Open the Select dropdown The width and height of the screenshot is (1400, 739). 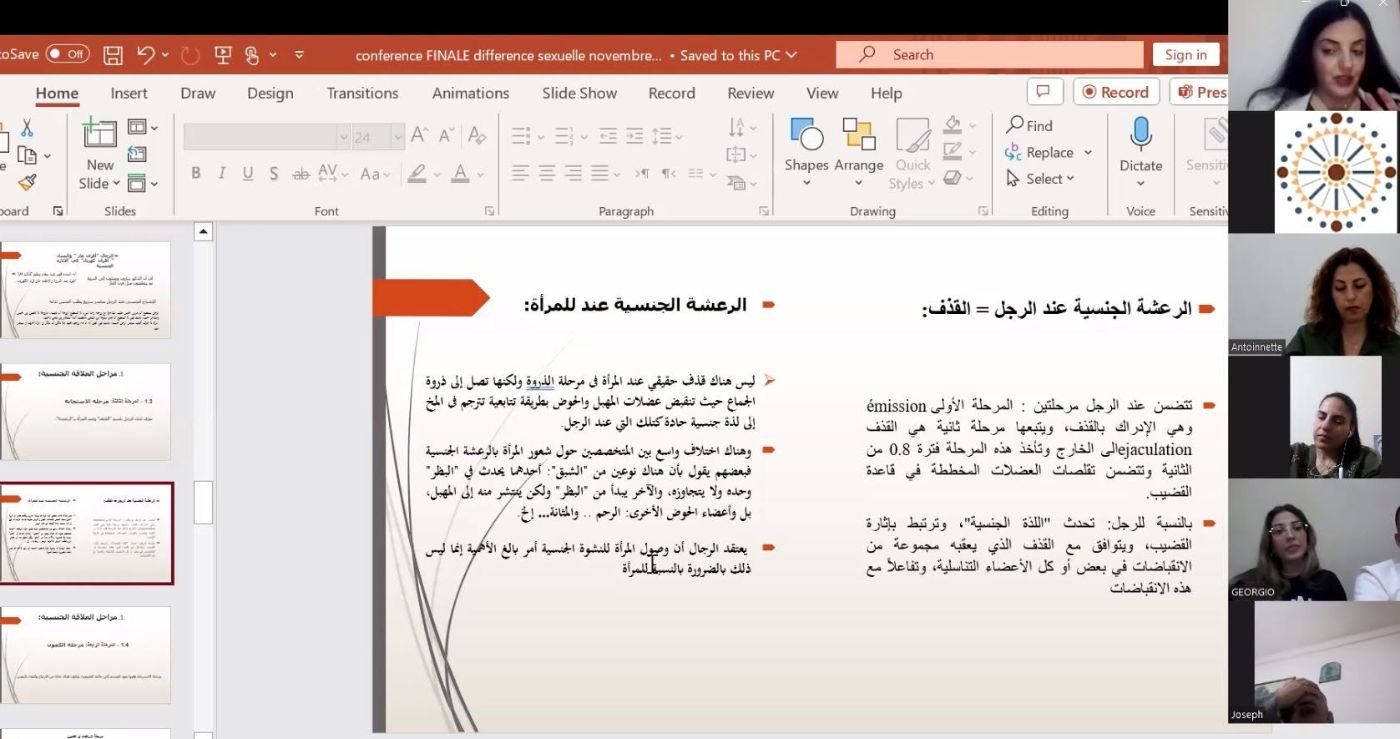pos(1040,179)
